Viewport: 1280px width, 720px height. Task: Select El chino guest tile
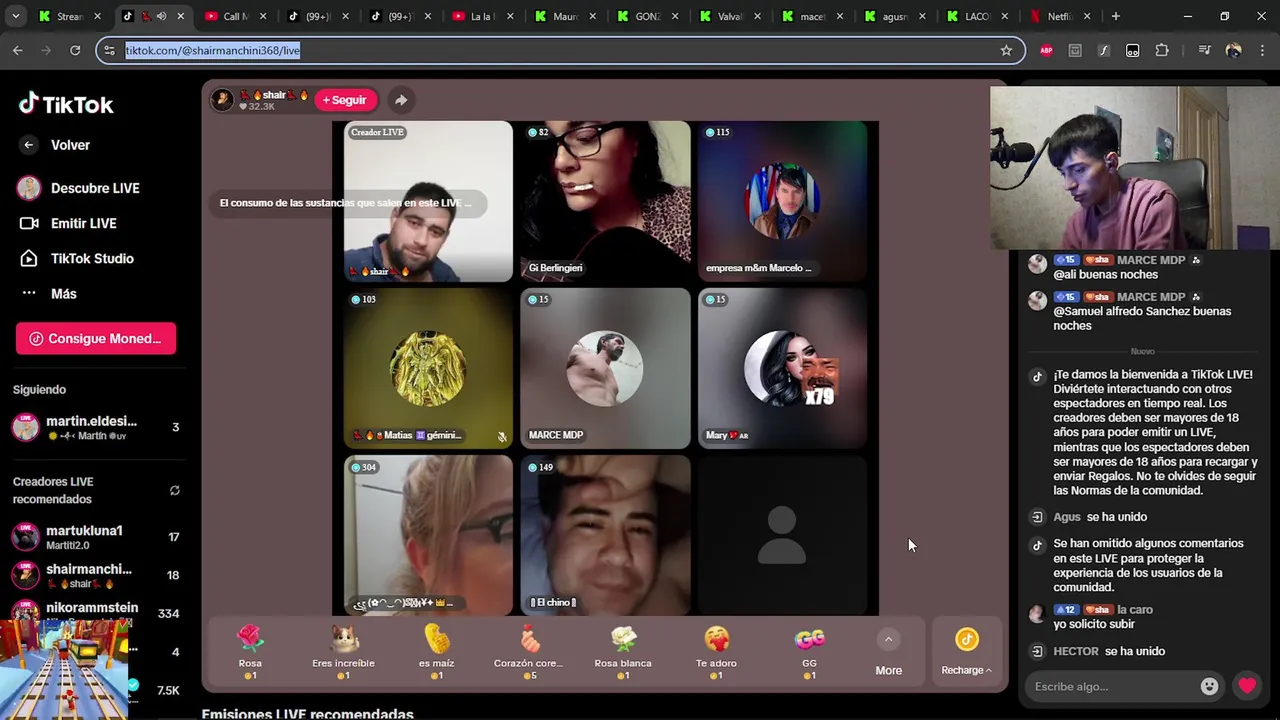(605, 535)
